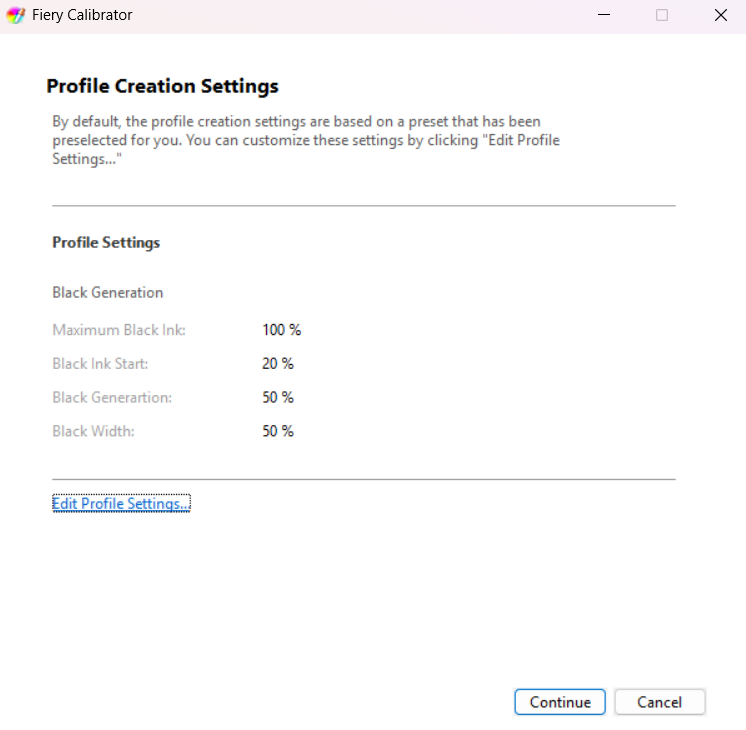
Task: Click the Maximum Black Ink label
Action: [x=119, y=330]
